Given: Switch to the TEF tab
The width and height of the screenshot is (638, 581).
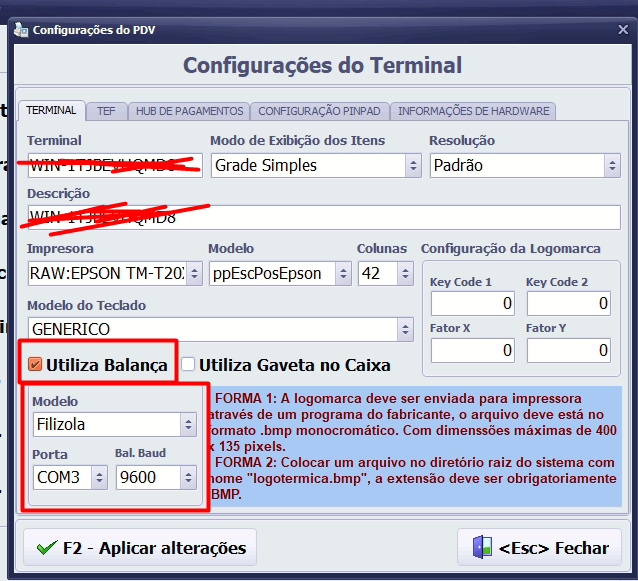Looking at the screenshot, I should pos(105,111).
